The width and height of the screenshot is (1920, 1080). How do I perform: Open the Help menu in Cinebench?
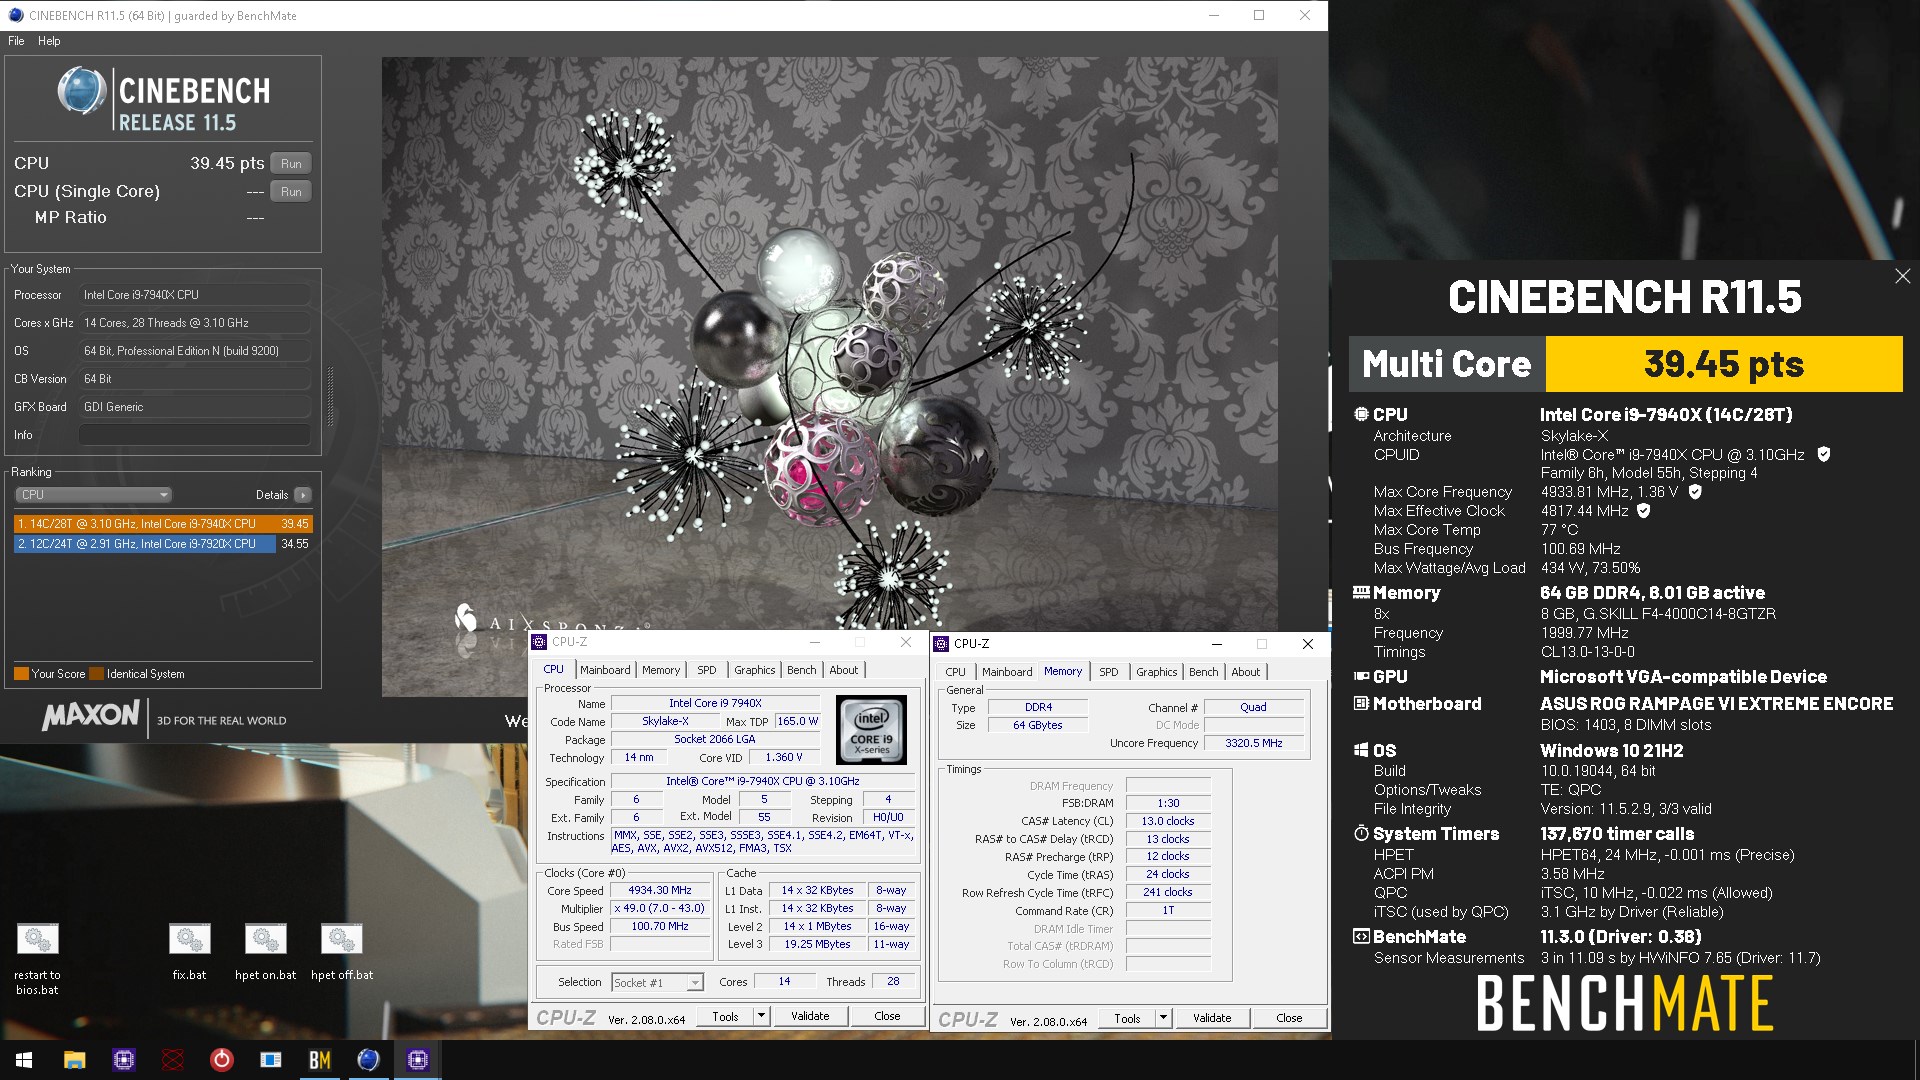point(49,41)
